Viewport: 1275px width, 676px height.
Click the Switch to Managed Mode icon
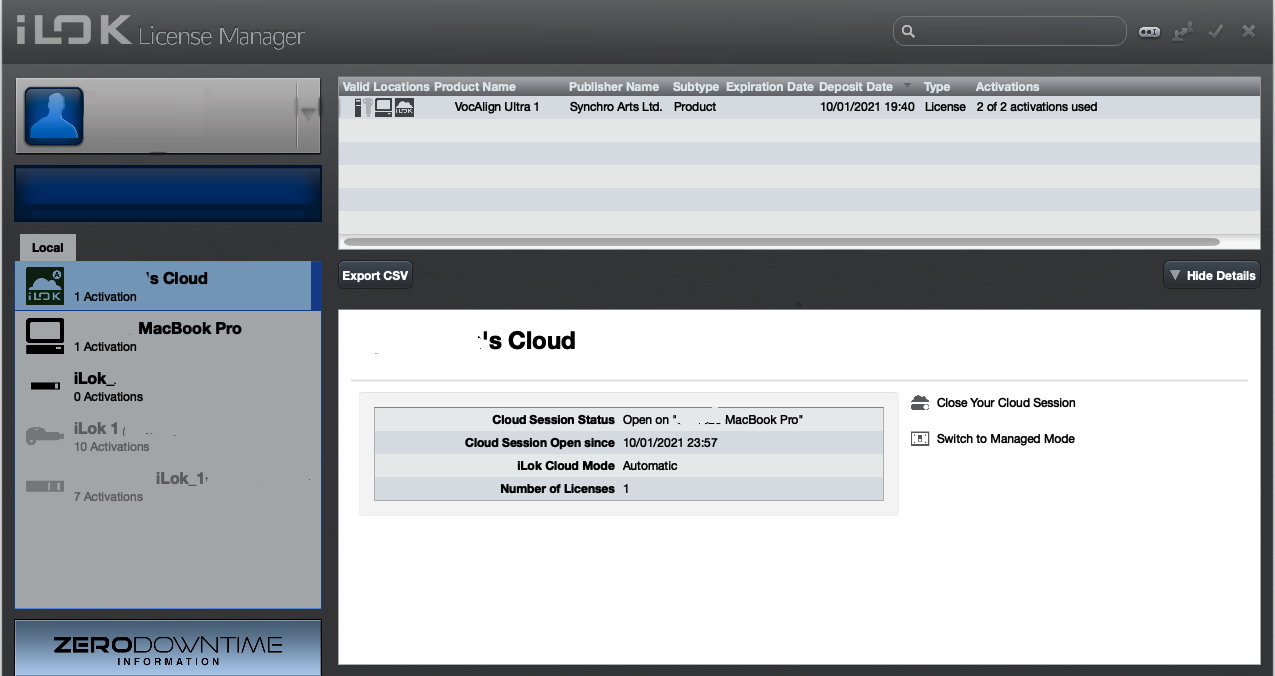(920, 439)
